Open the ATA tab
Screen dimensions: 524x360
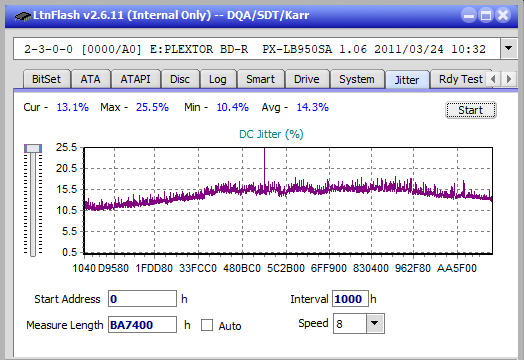91,79
